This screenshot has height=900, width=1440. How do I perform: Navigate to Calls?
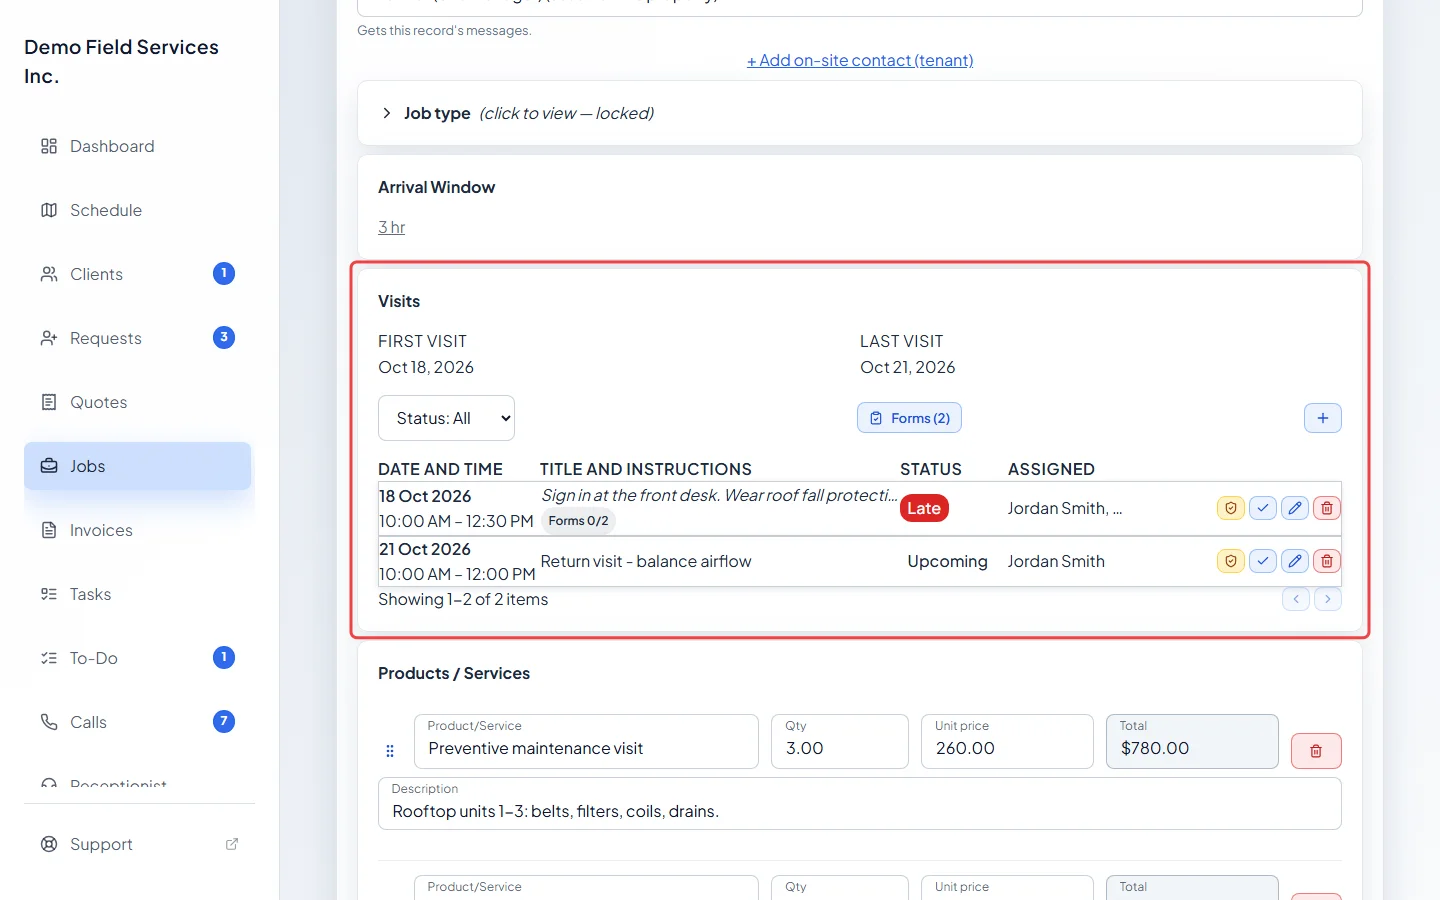138,722
